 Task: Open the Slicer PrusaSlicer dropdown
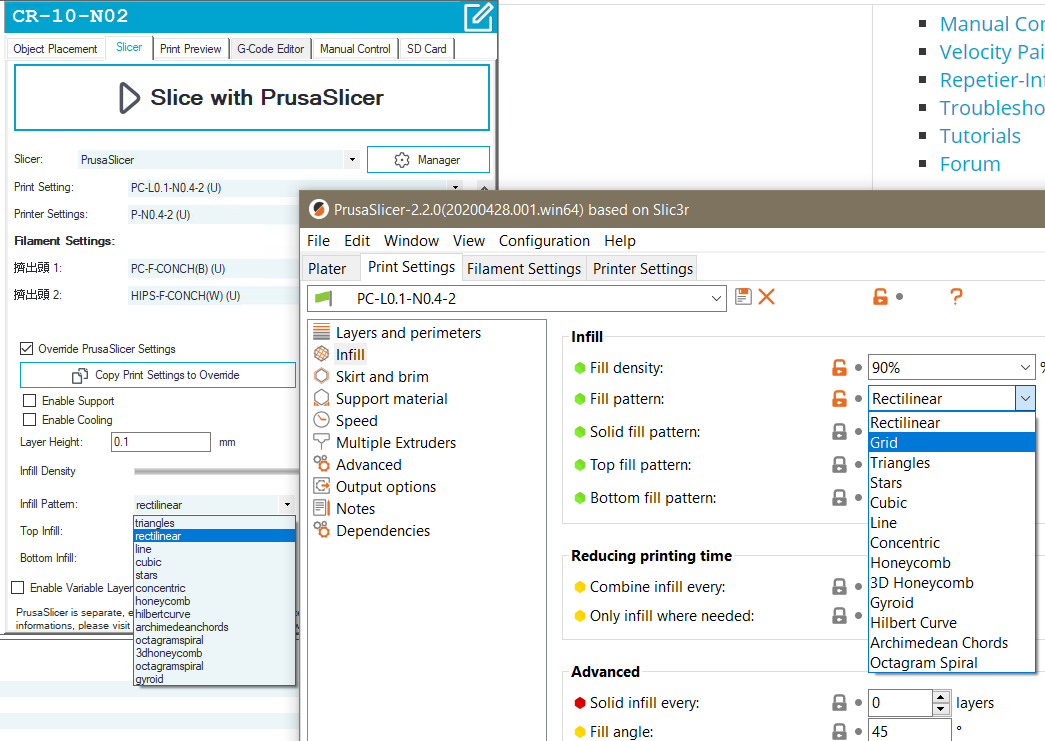tap(352, 159)
